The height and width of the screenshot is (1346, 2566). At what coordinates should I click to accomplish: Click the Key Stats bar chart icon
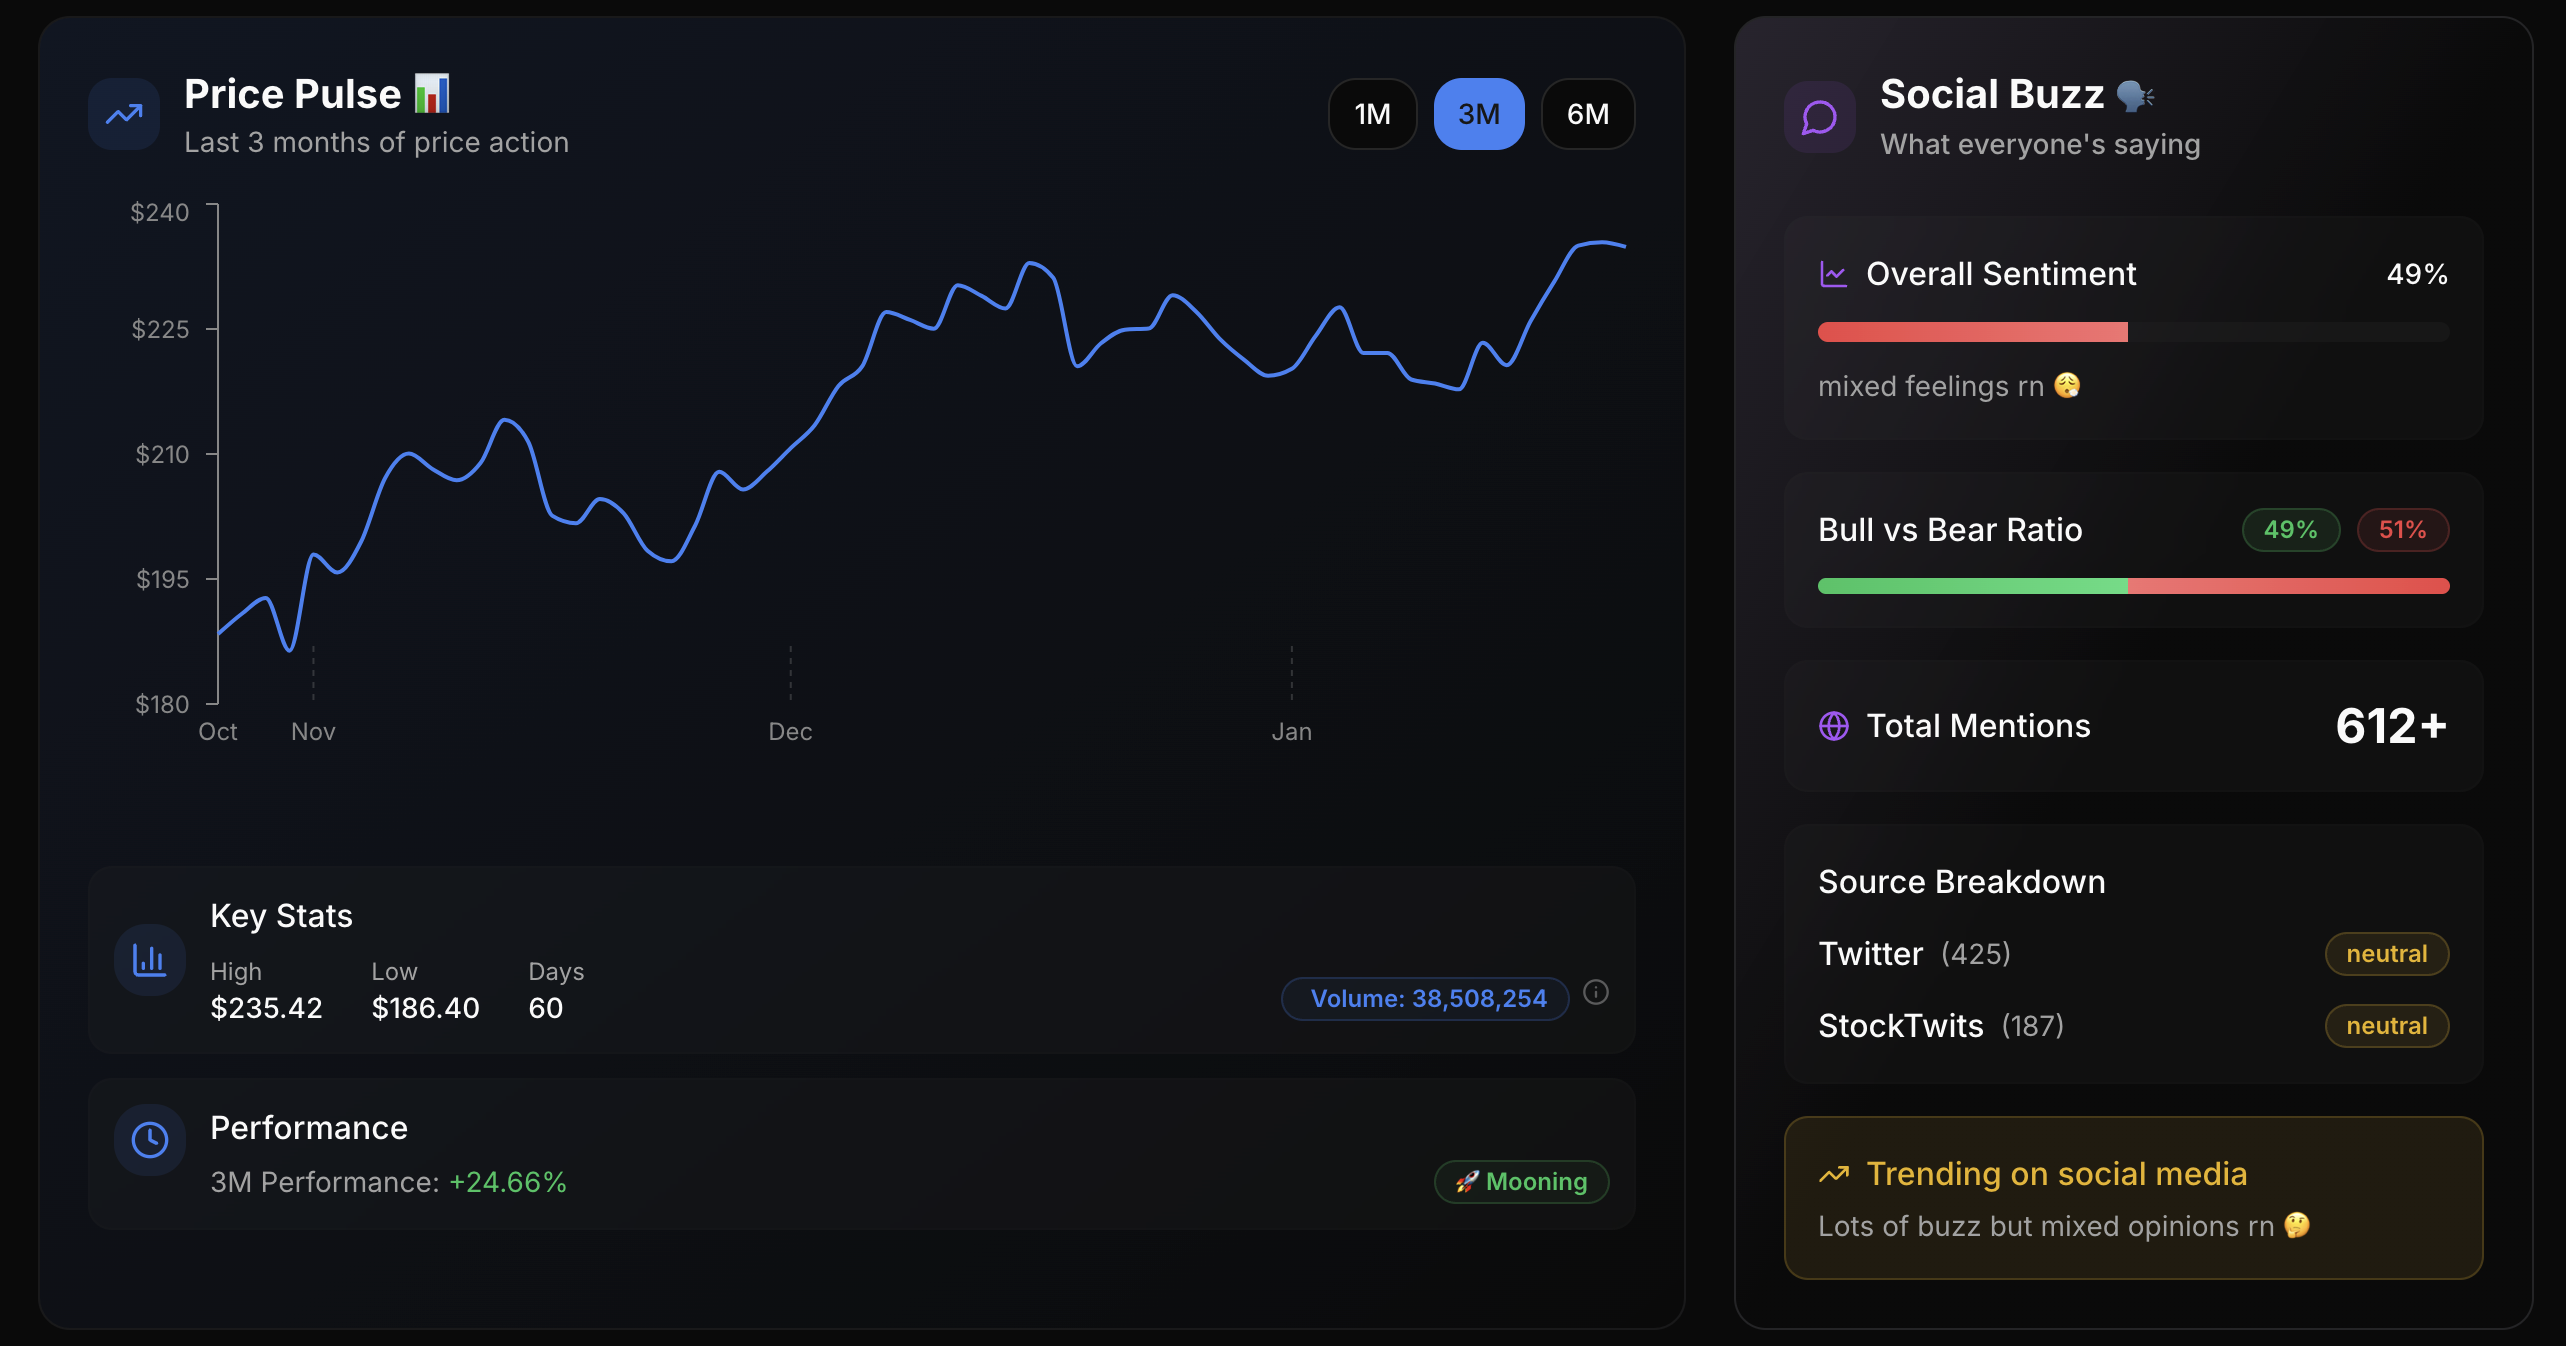(150, 960)
